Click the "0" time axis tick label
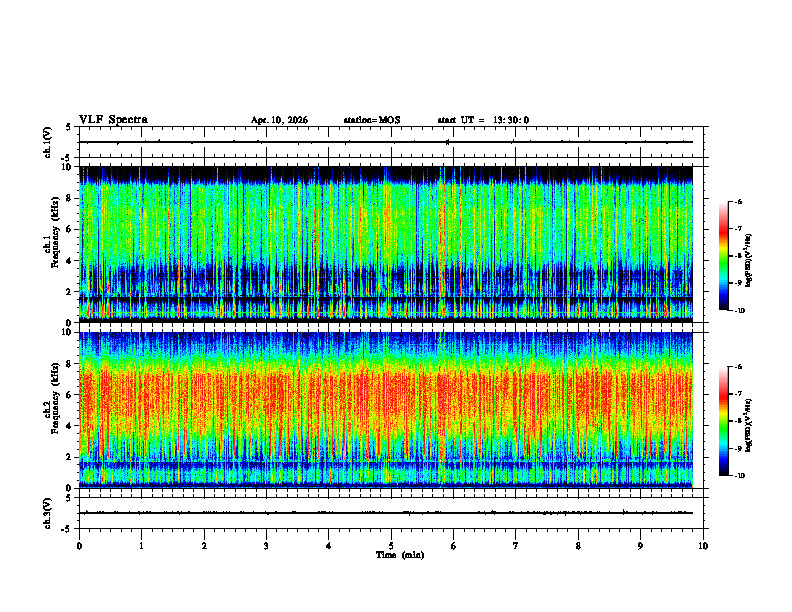The height and width of the screenshot is (612, 792). click(x=79, y=546)
